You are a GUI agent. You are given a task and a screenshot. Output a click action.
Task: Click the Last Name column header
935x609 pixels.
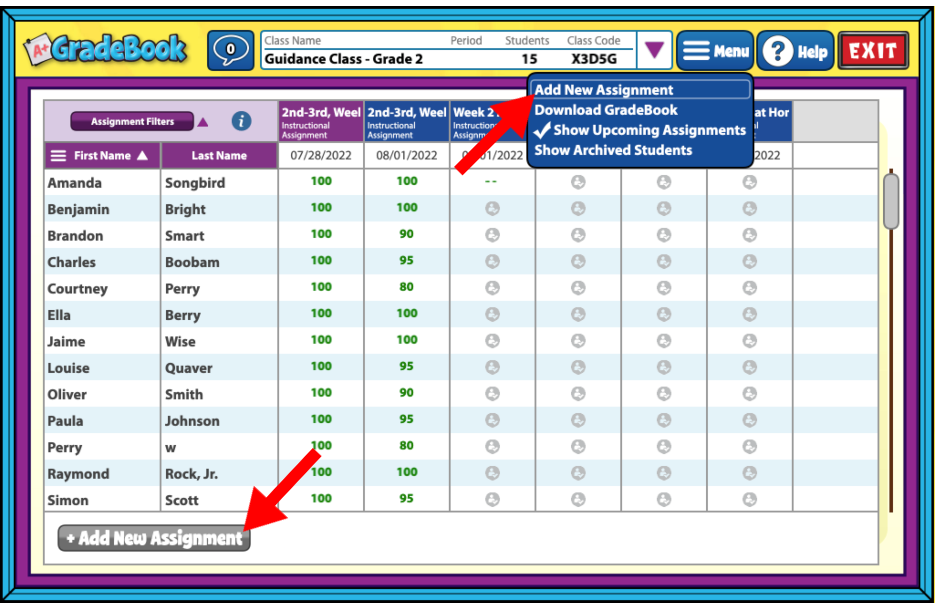click(219, 156)
